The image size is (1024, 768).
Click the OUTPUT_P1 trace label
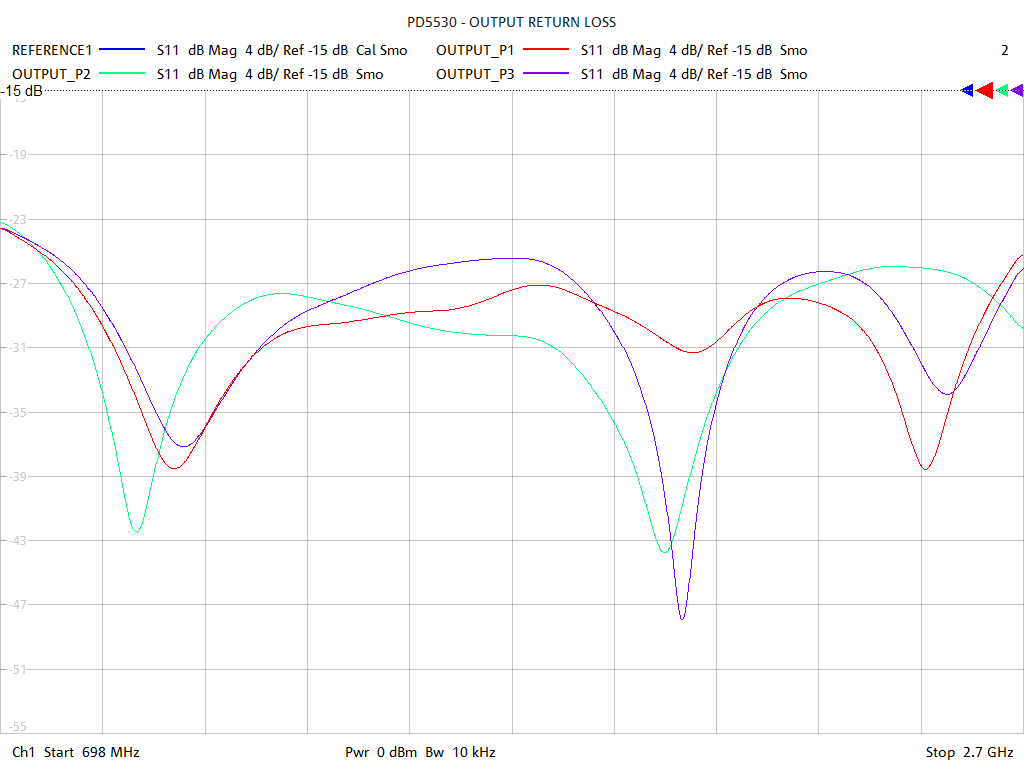475,50
